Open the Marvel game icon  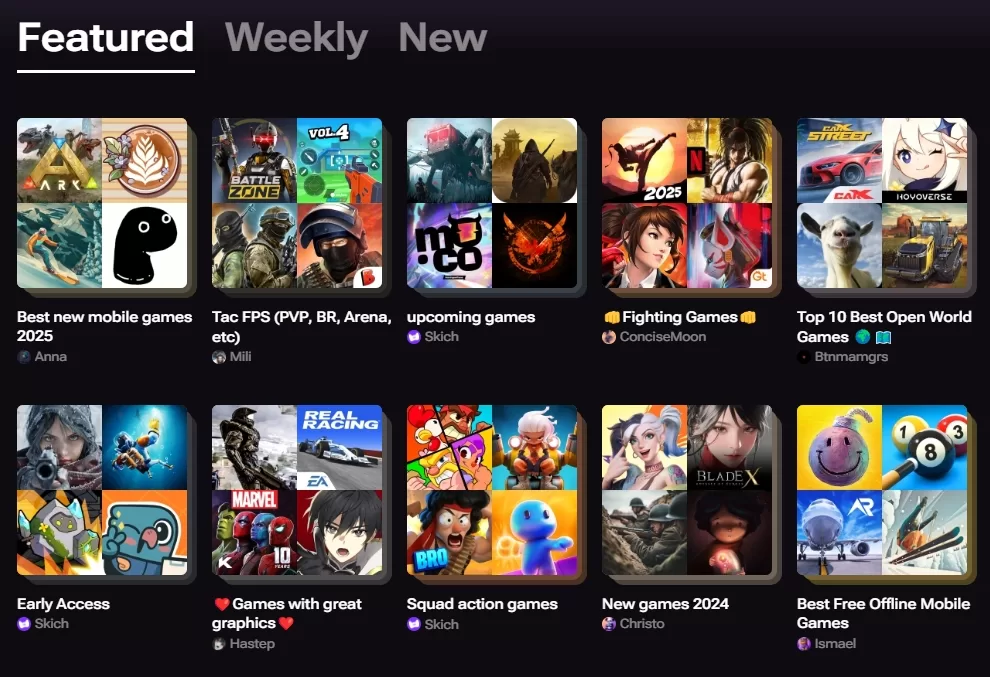click(254, 532)
